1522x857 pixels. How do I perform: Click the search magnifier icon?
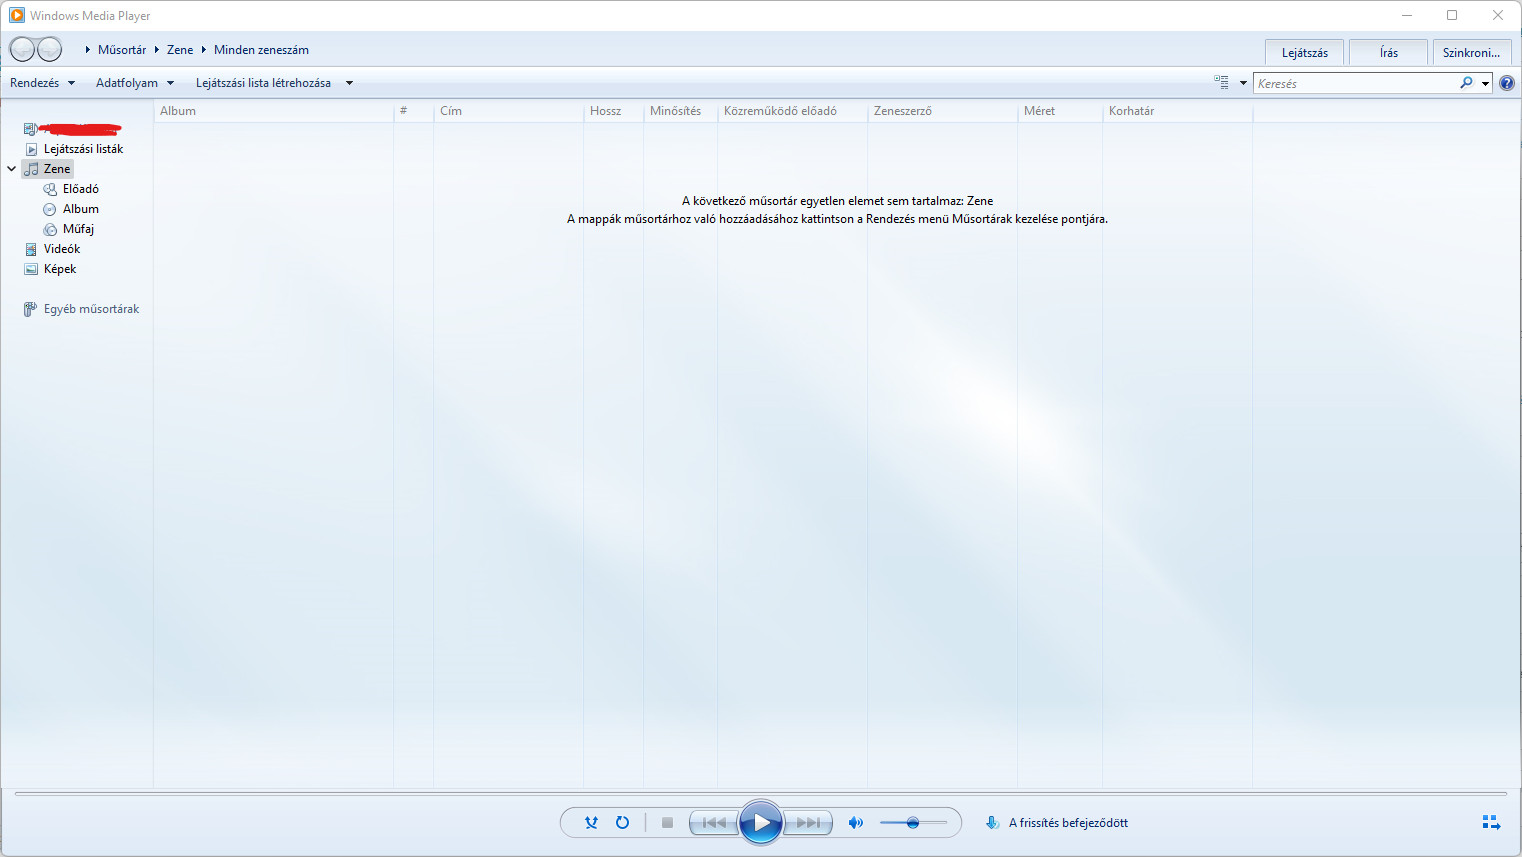(1466, 83)
